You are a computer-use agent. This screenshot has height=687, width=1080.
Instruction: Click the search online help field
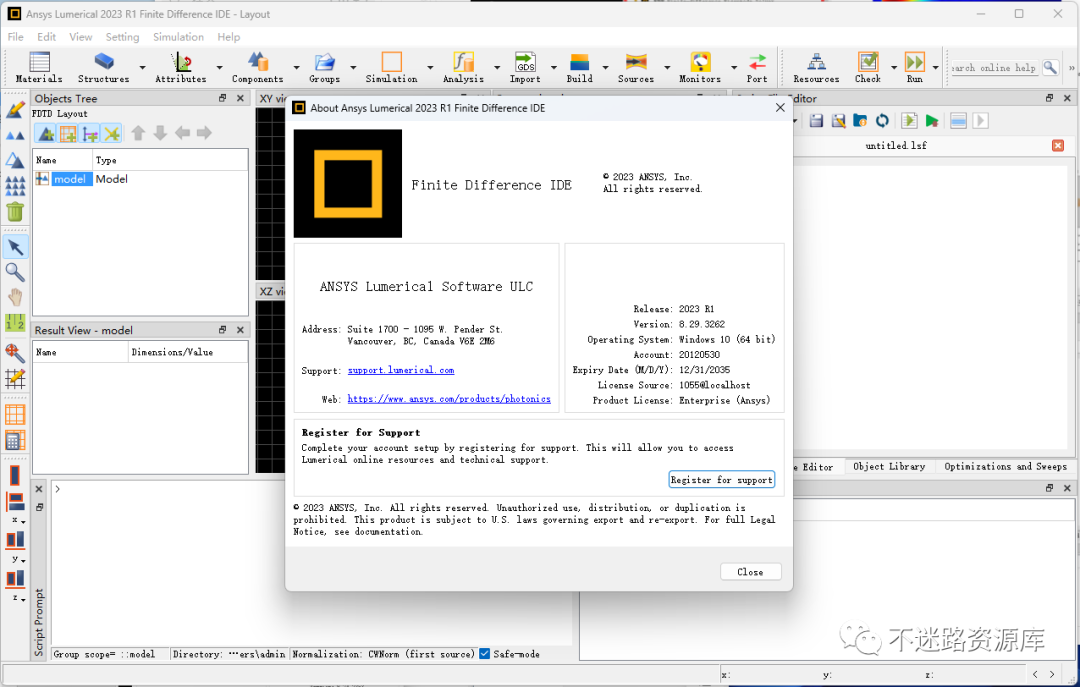click(994, 68)
